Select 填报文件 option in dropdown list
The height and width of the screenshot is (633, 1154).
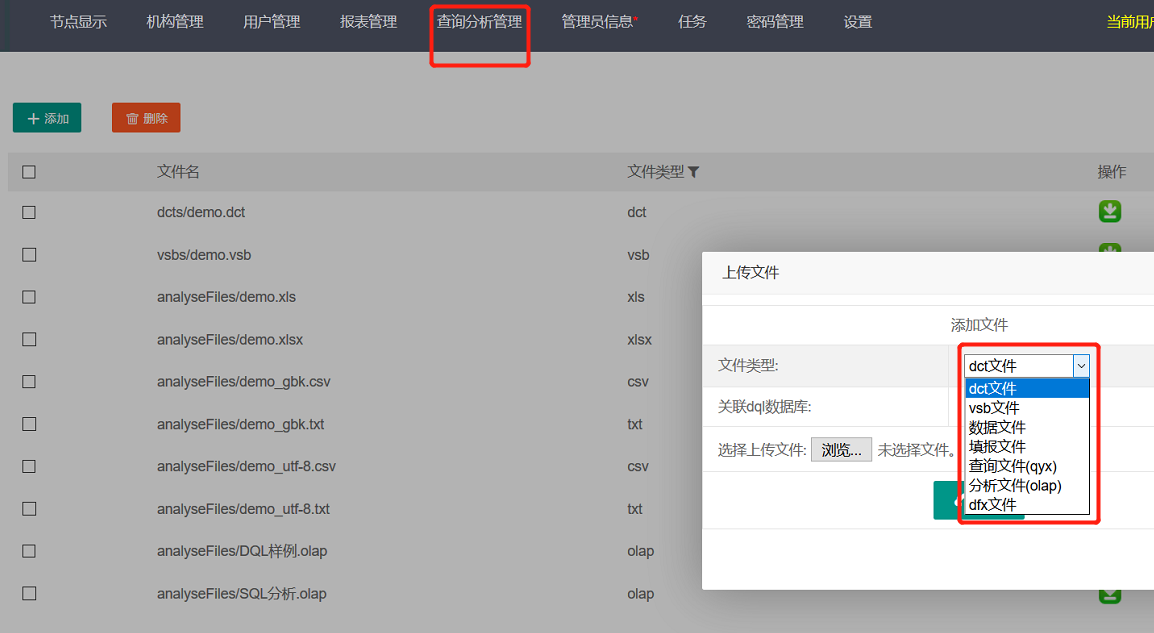click(x=1027, y=447)
